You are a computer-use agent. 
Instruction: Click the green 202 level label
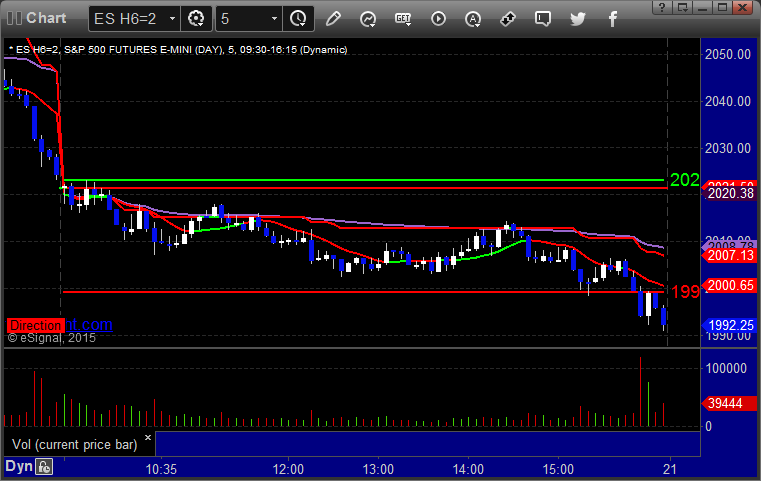pyautogui.click(x=684, y=180)
